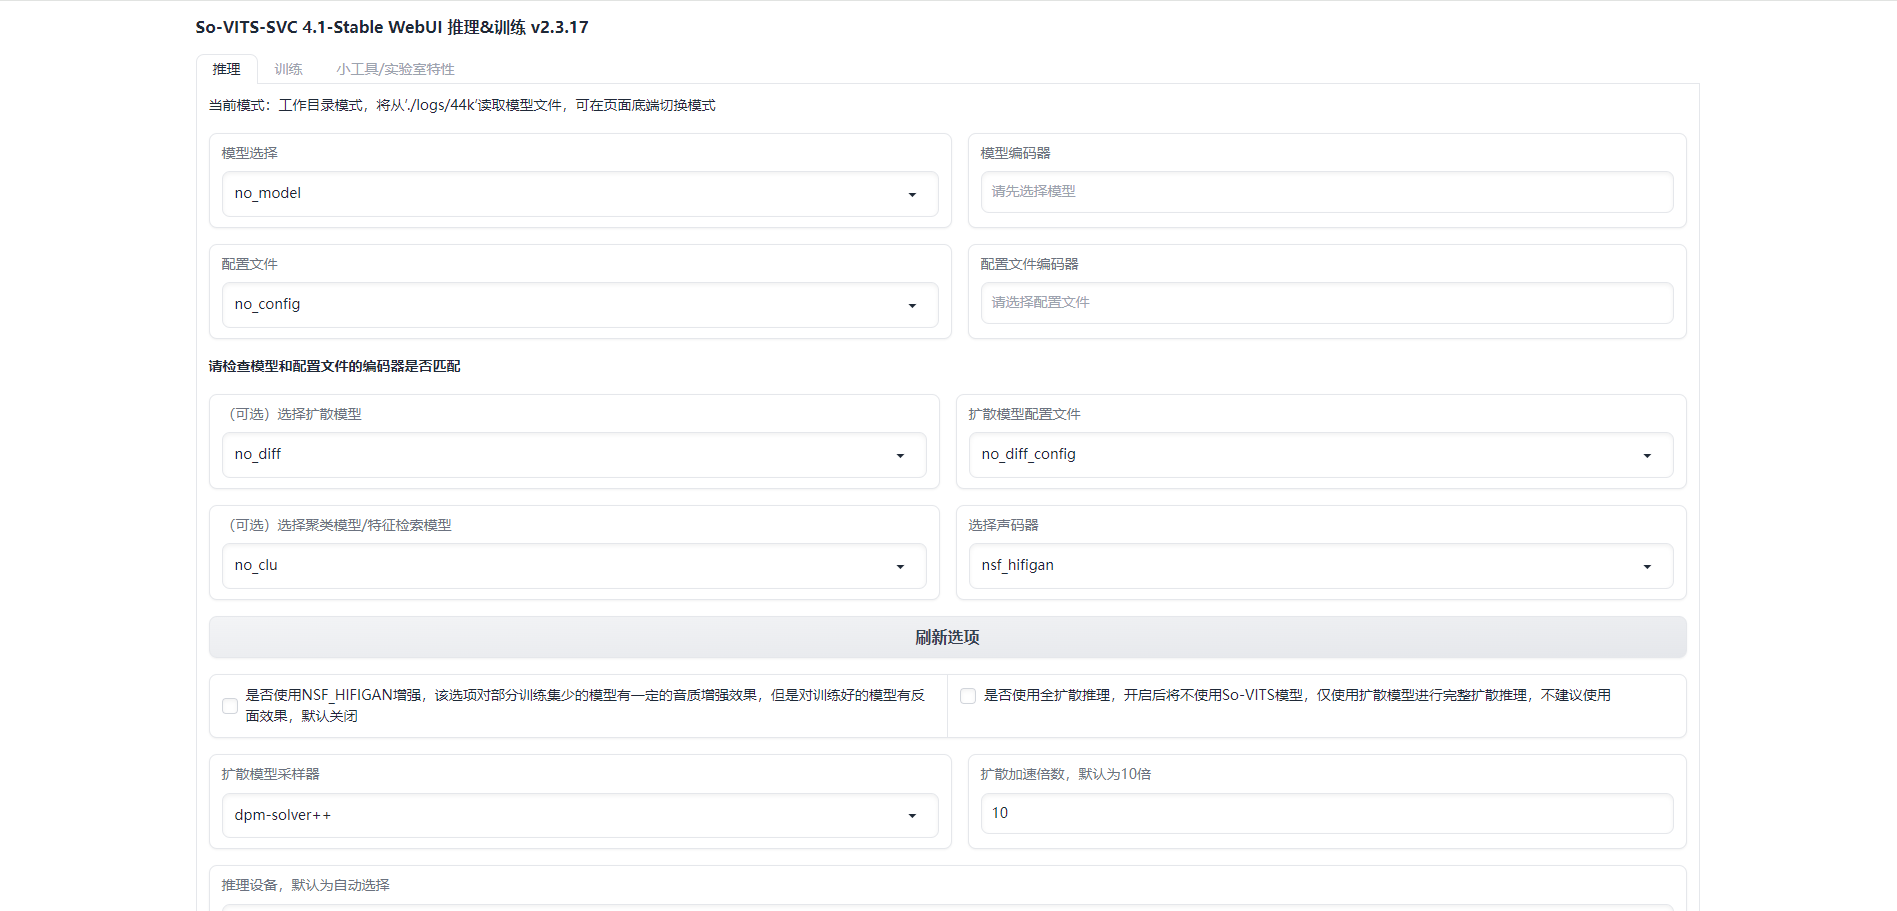Click the arrow of the no_model dropdown
Screen dimensions: 1897x911
(912, 195)
